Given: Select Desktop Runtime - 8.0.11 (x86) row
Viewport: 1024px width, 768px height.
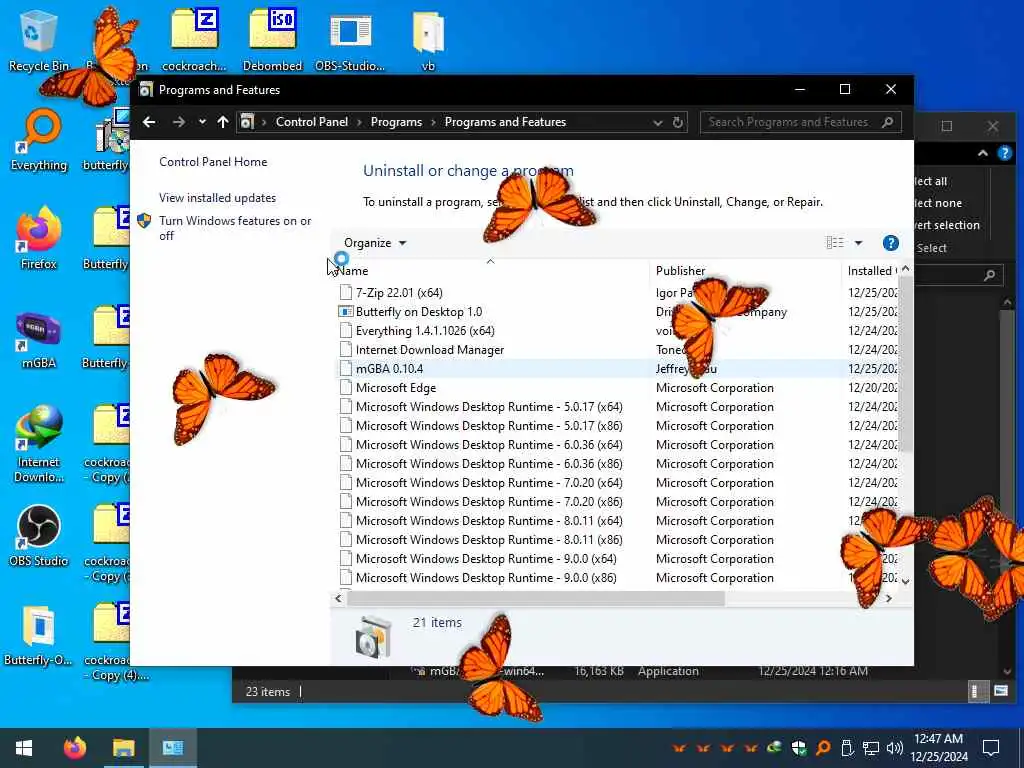Looking at the screenshot, I should [488, 539].
